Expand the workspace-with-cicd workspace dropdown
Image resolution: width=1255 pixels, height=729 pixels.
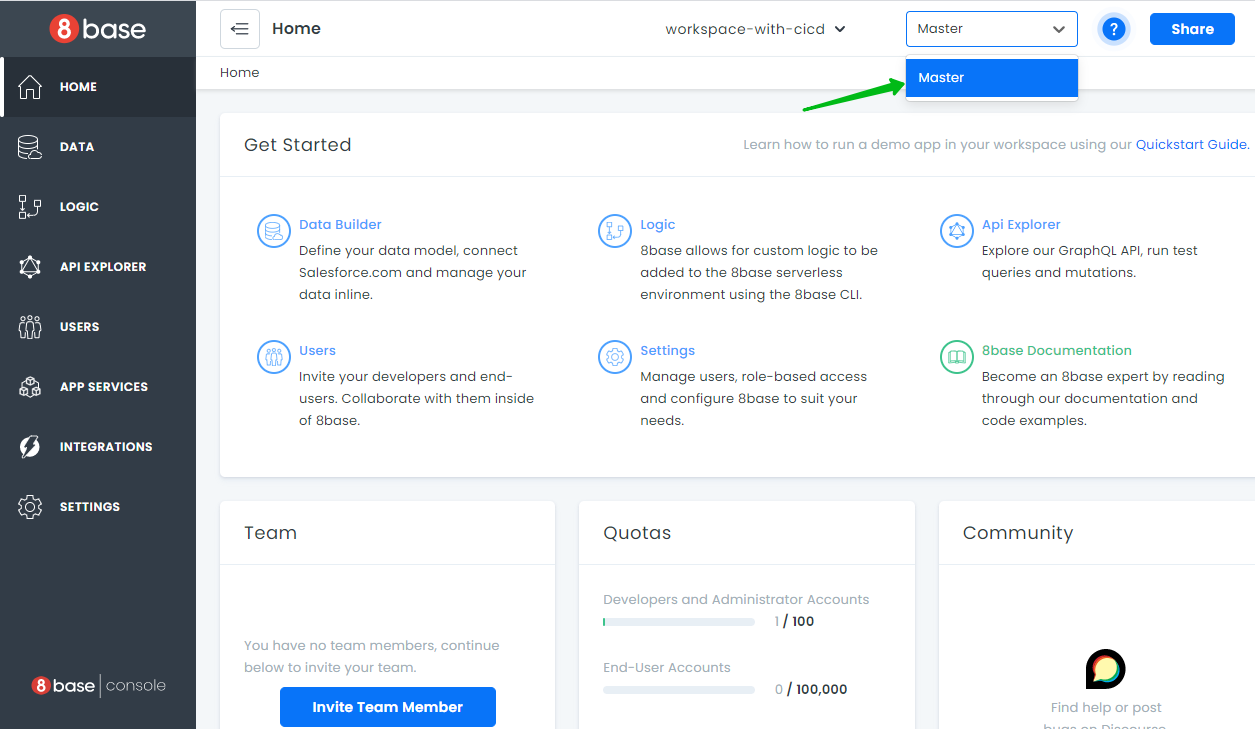755,29
